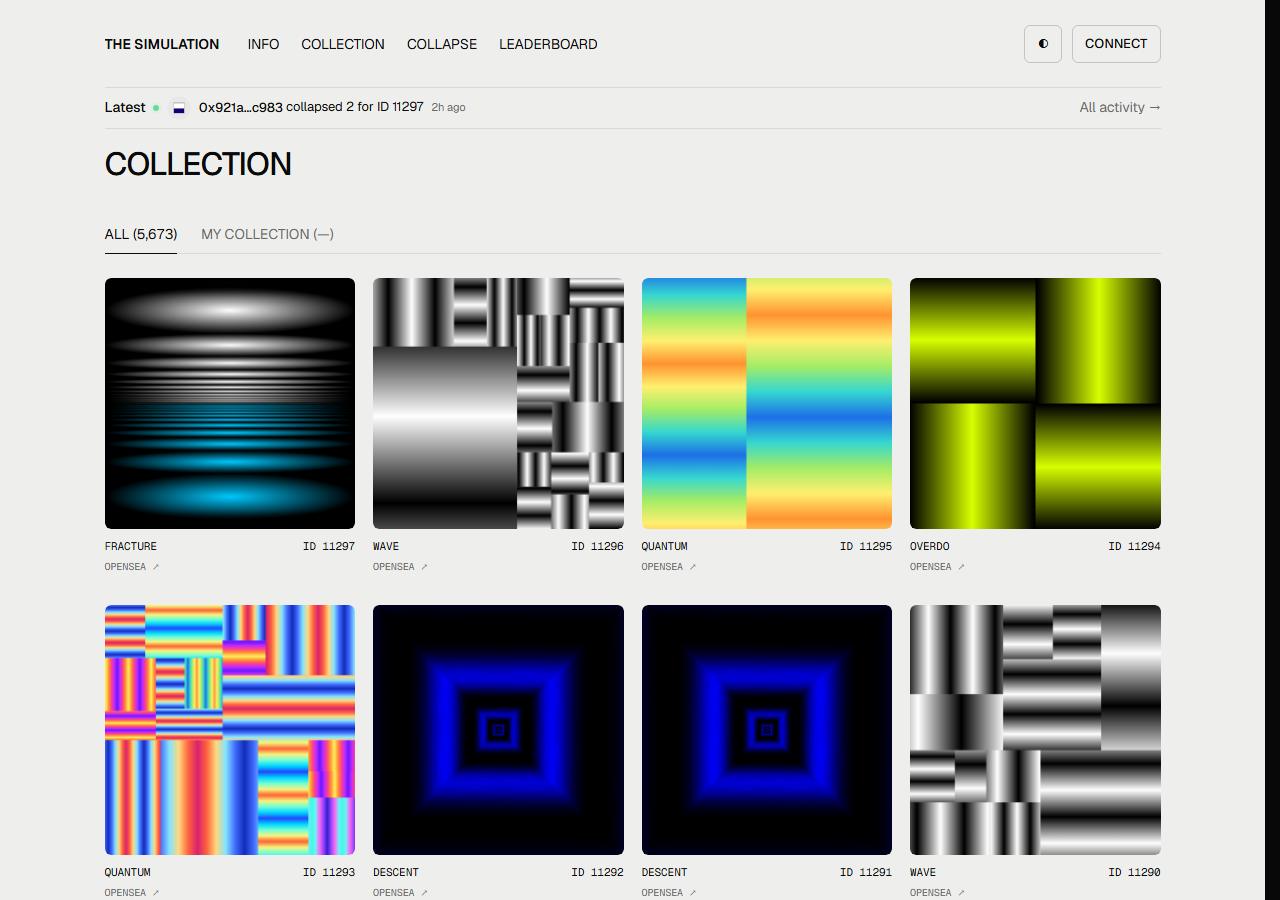The height and width of the screenshot is (900, 1280).
Task: Open the WAVE artwork ID 11290
Action: (x=1035, y=730)
